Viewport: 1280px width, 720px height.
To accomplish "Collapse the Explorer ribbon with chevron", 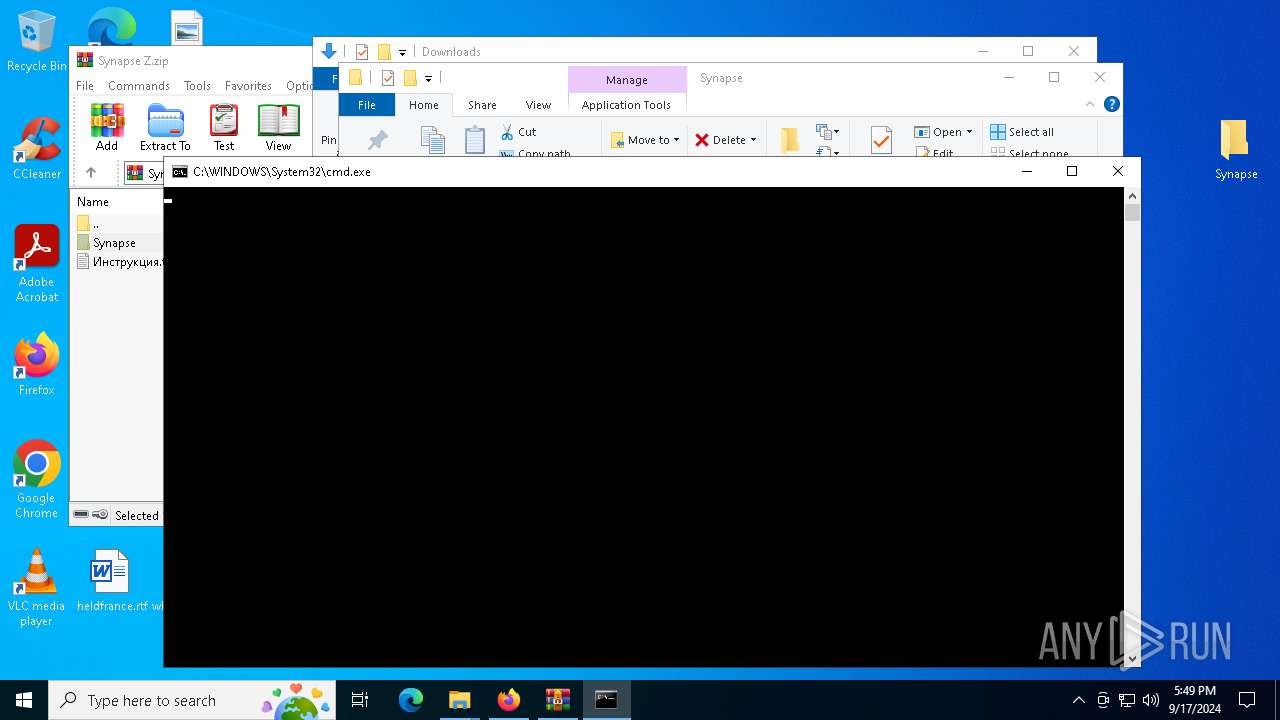I will pyautogui.click(x=1090, y=104).
